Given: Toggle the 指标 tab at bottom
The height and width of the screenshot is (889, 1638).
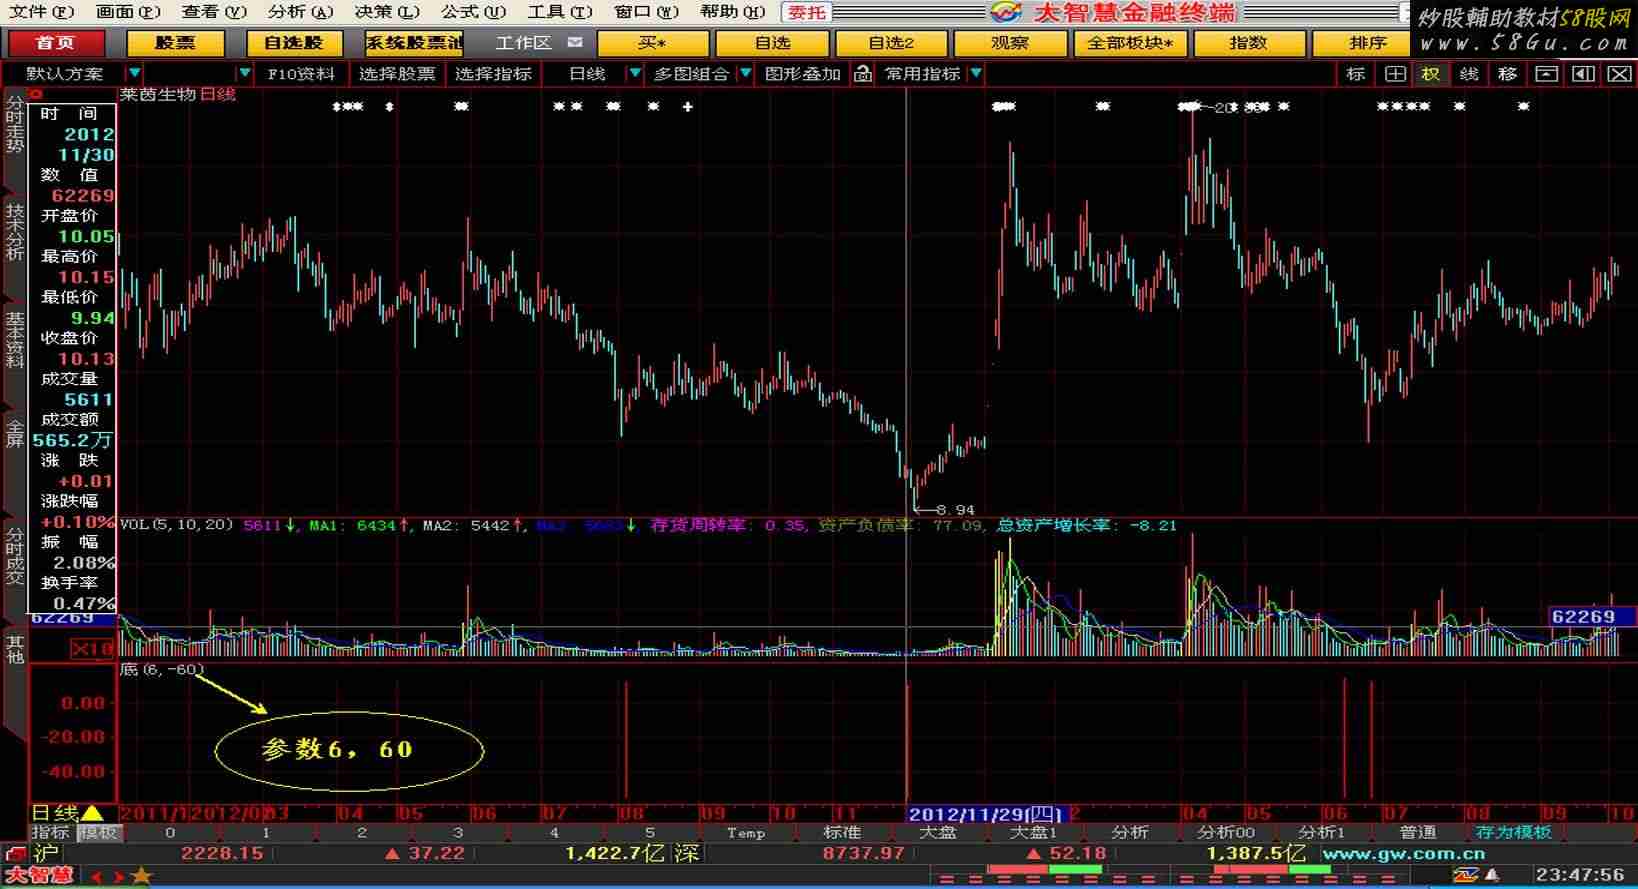Looking at the screenshot, I should [x=50, y=832].
